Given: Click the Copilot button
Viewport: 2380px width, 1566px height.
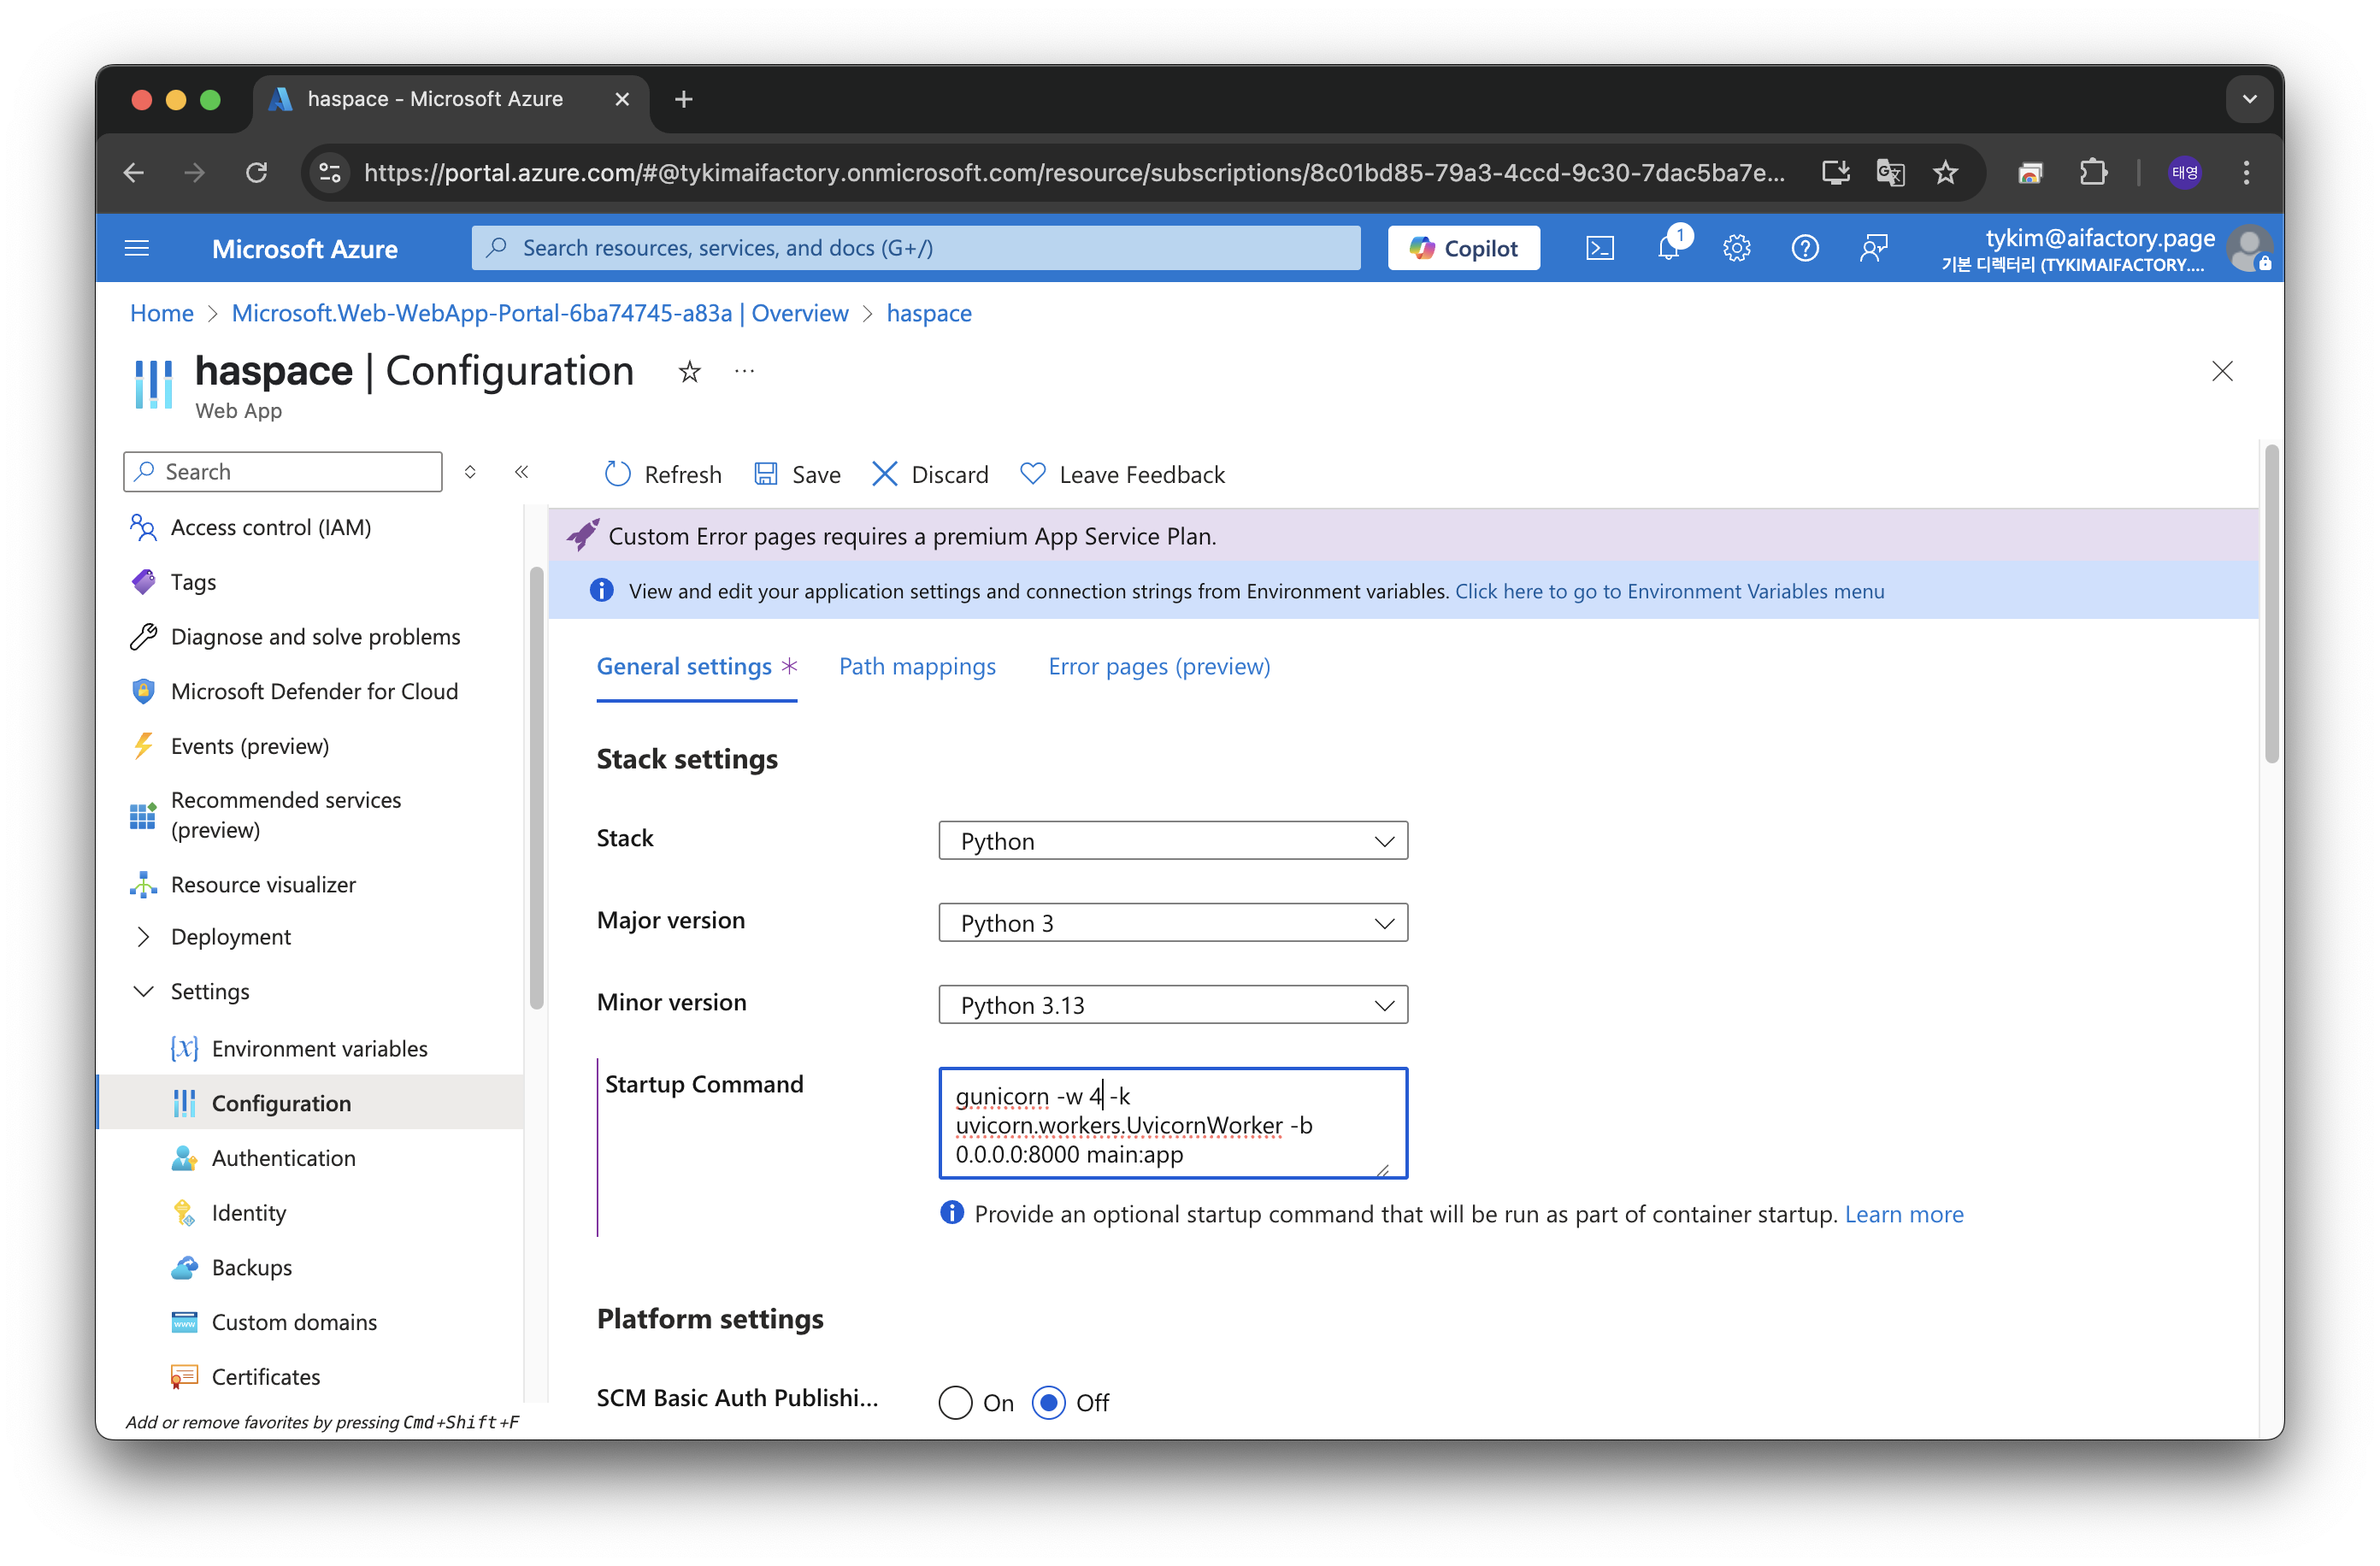Looking at the screenshot, I should tap(1463, 248).
